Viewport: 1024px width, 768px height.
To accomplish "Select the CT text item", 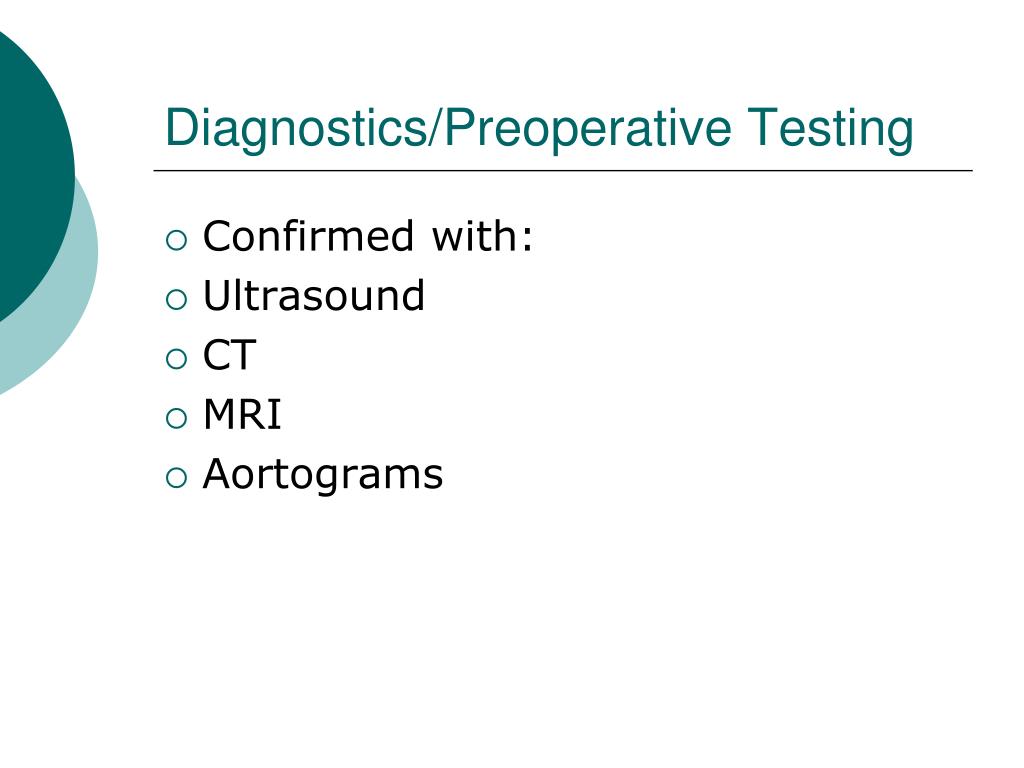I will (229, 355).
